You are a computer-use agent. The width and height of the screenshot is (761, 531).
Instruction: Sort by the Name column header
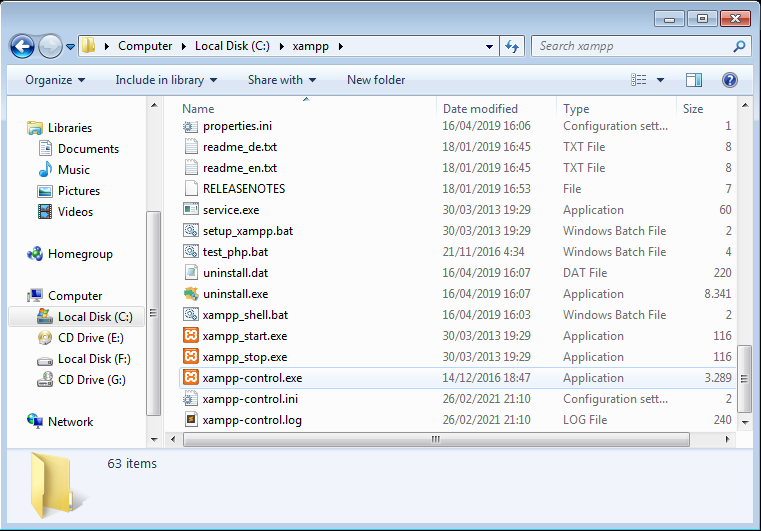[198, 109]
